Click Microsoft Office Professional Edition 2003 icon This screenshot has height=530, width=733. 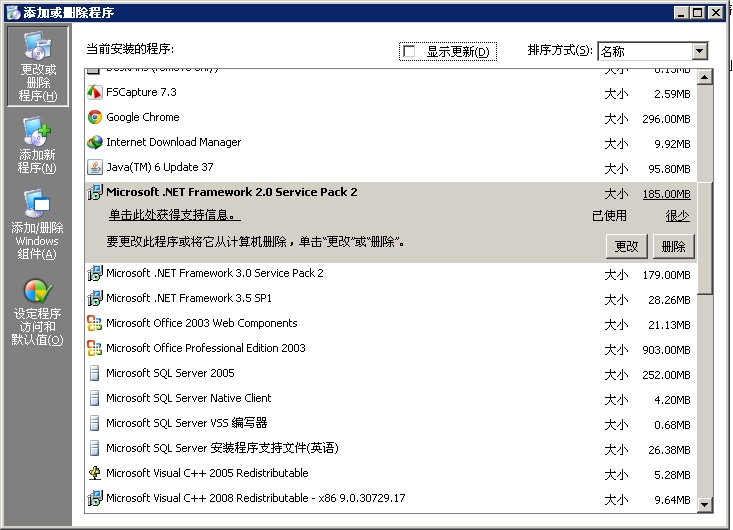click(95, 349)
